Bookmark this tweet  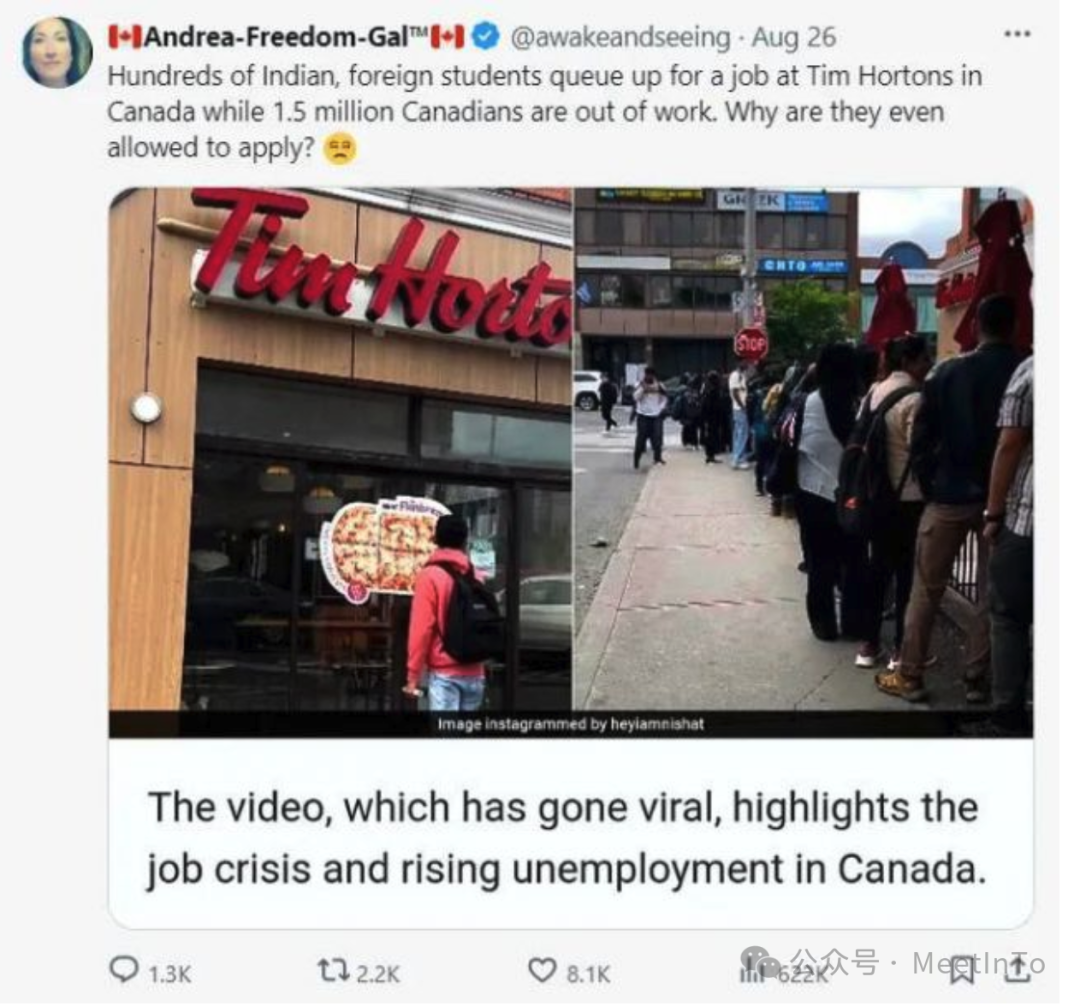pyautogui.click(x=962, y=972)
